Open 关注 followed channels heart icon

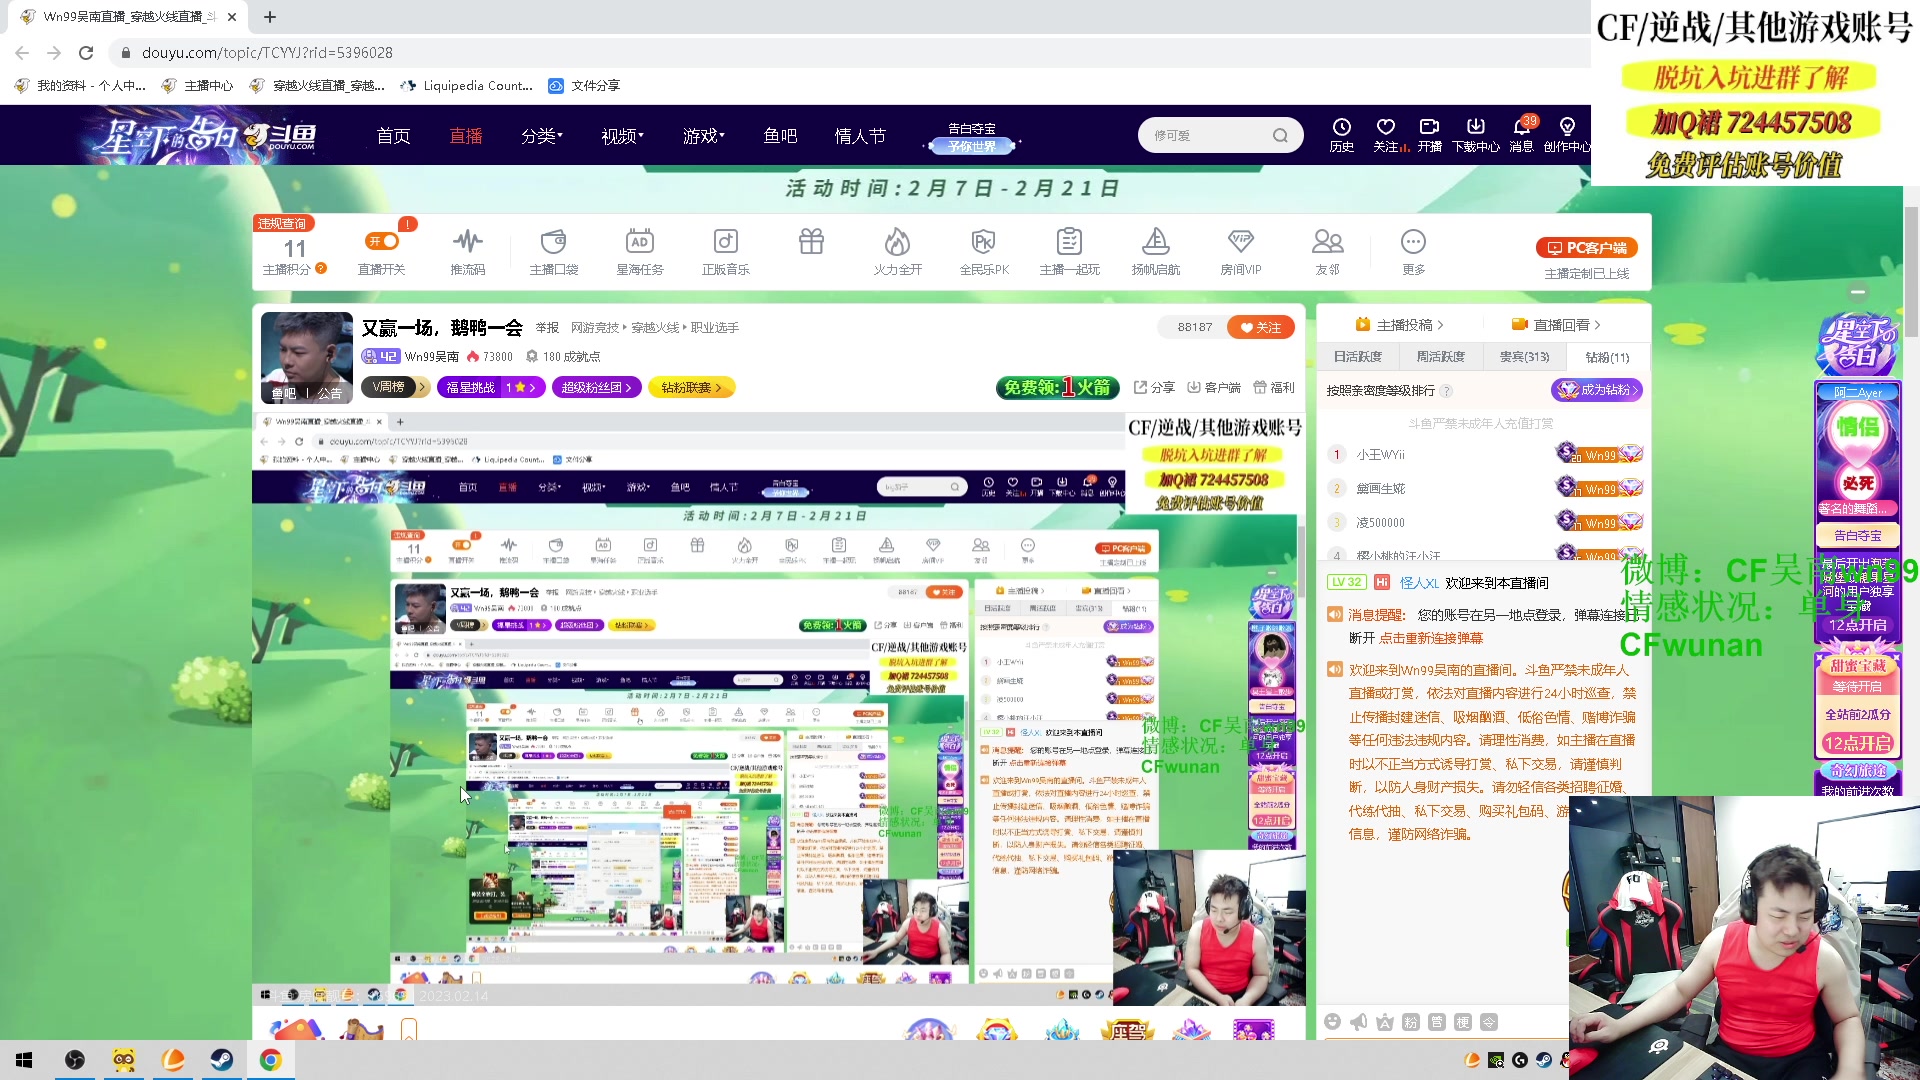(x=1386, y=135)
